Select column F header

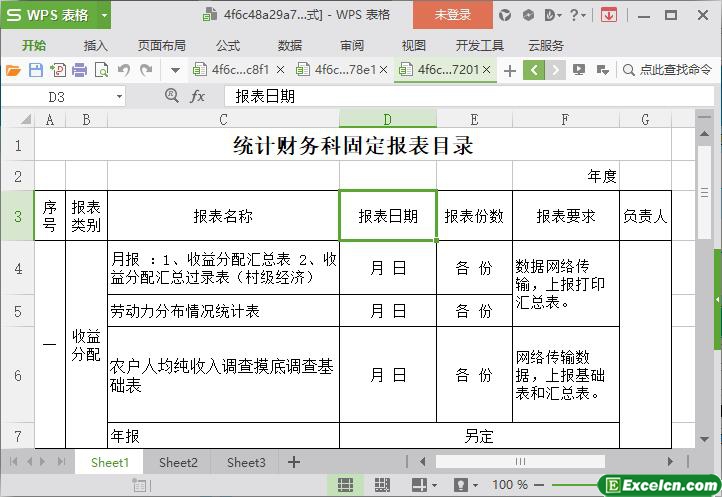click(x=565, y=119)
